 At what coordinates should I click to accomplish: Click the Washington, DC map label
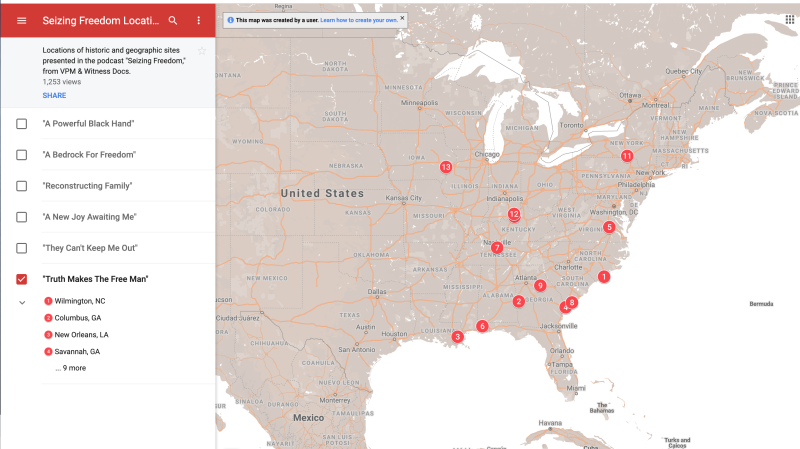click(x=614, y=212)
